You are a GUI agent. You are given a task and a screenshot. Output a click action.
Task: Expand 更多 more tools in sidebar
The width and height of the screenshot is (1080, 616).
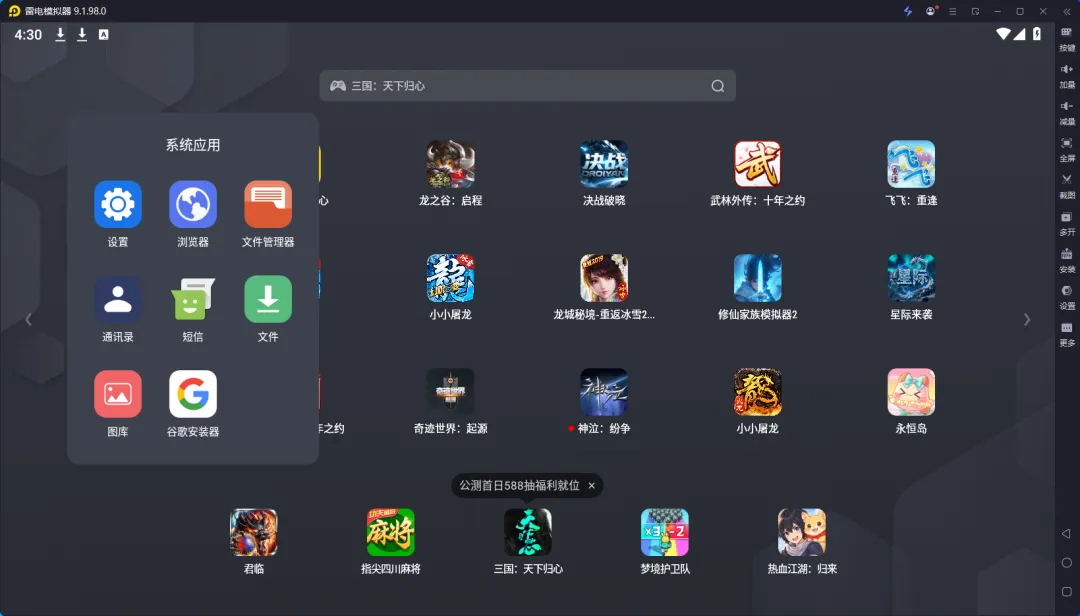point(1067,334)
